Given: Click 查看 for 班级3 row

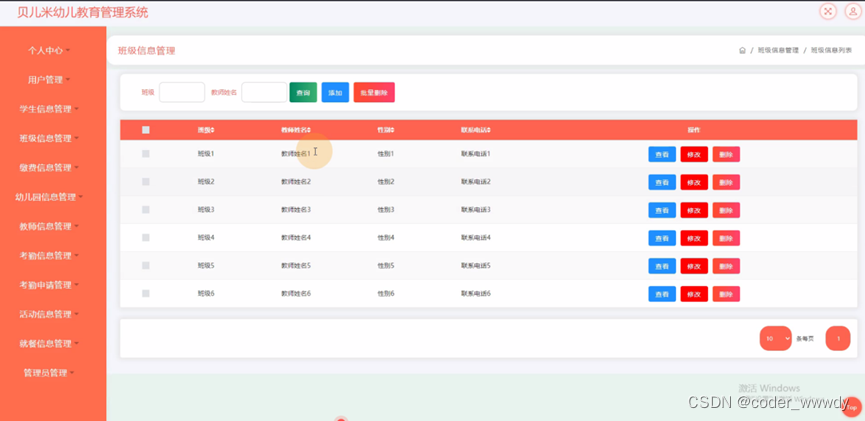Looking at the screenshot, I should pyautogui.click(x=662, y=210).
